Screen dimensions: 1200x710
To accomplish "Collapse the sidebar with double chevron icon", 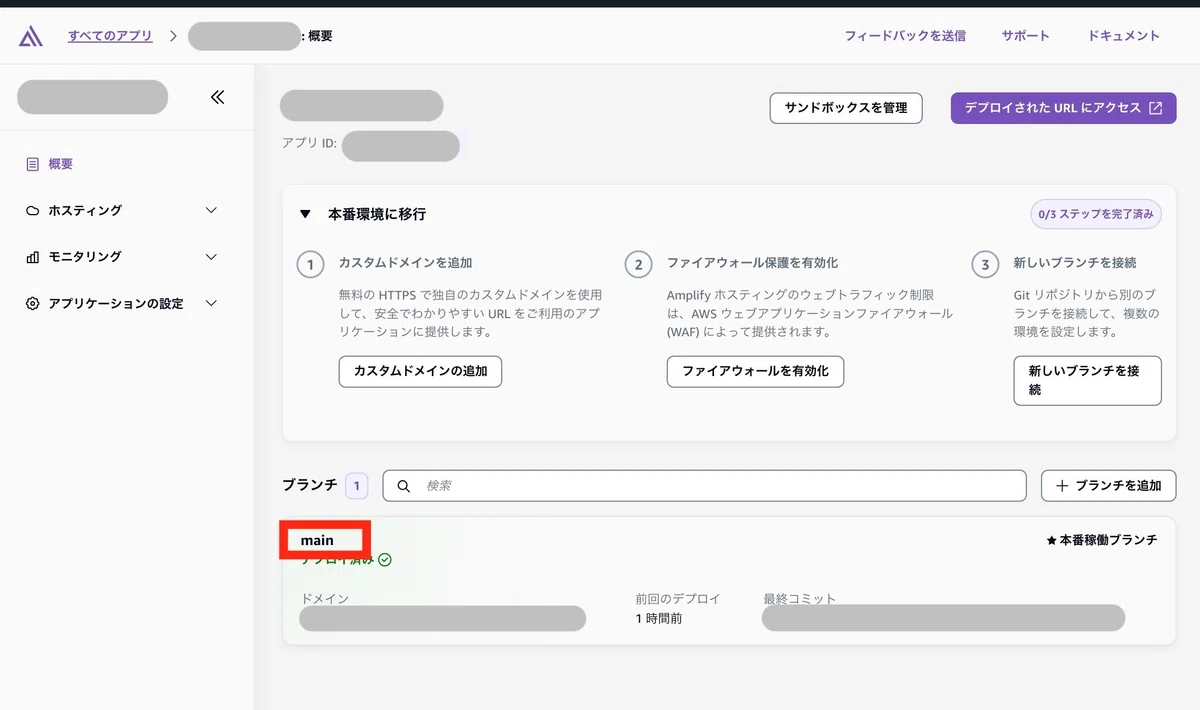I will coord(217,97).
